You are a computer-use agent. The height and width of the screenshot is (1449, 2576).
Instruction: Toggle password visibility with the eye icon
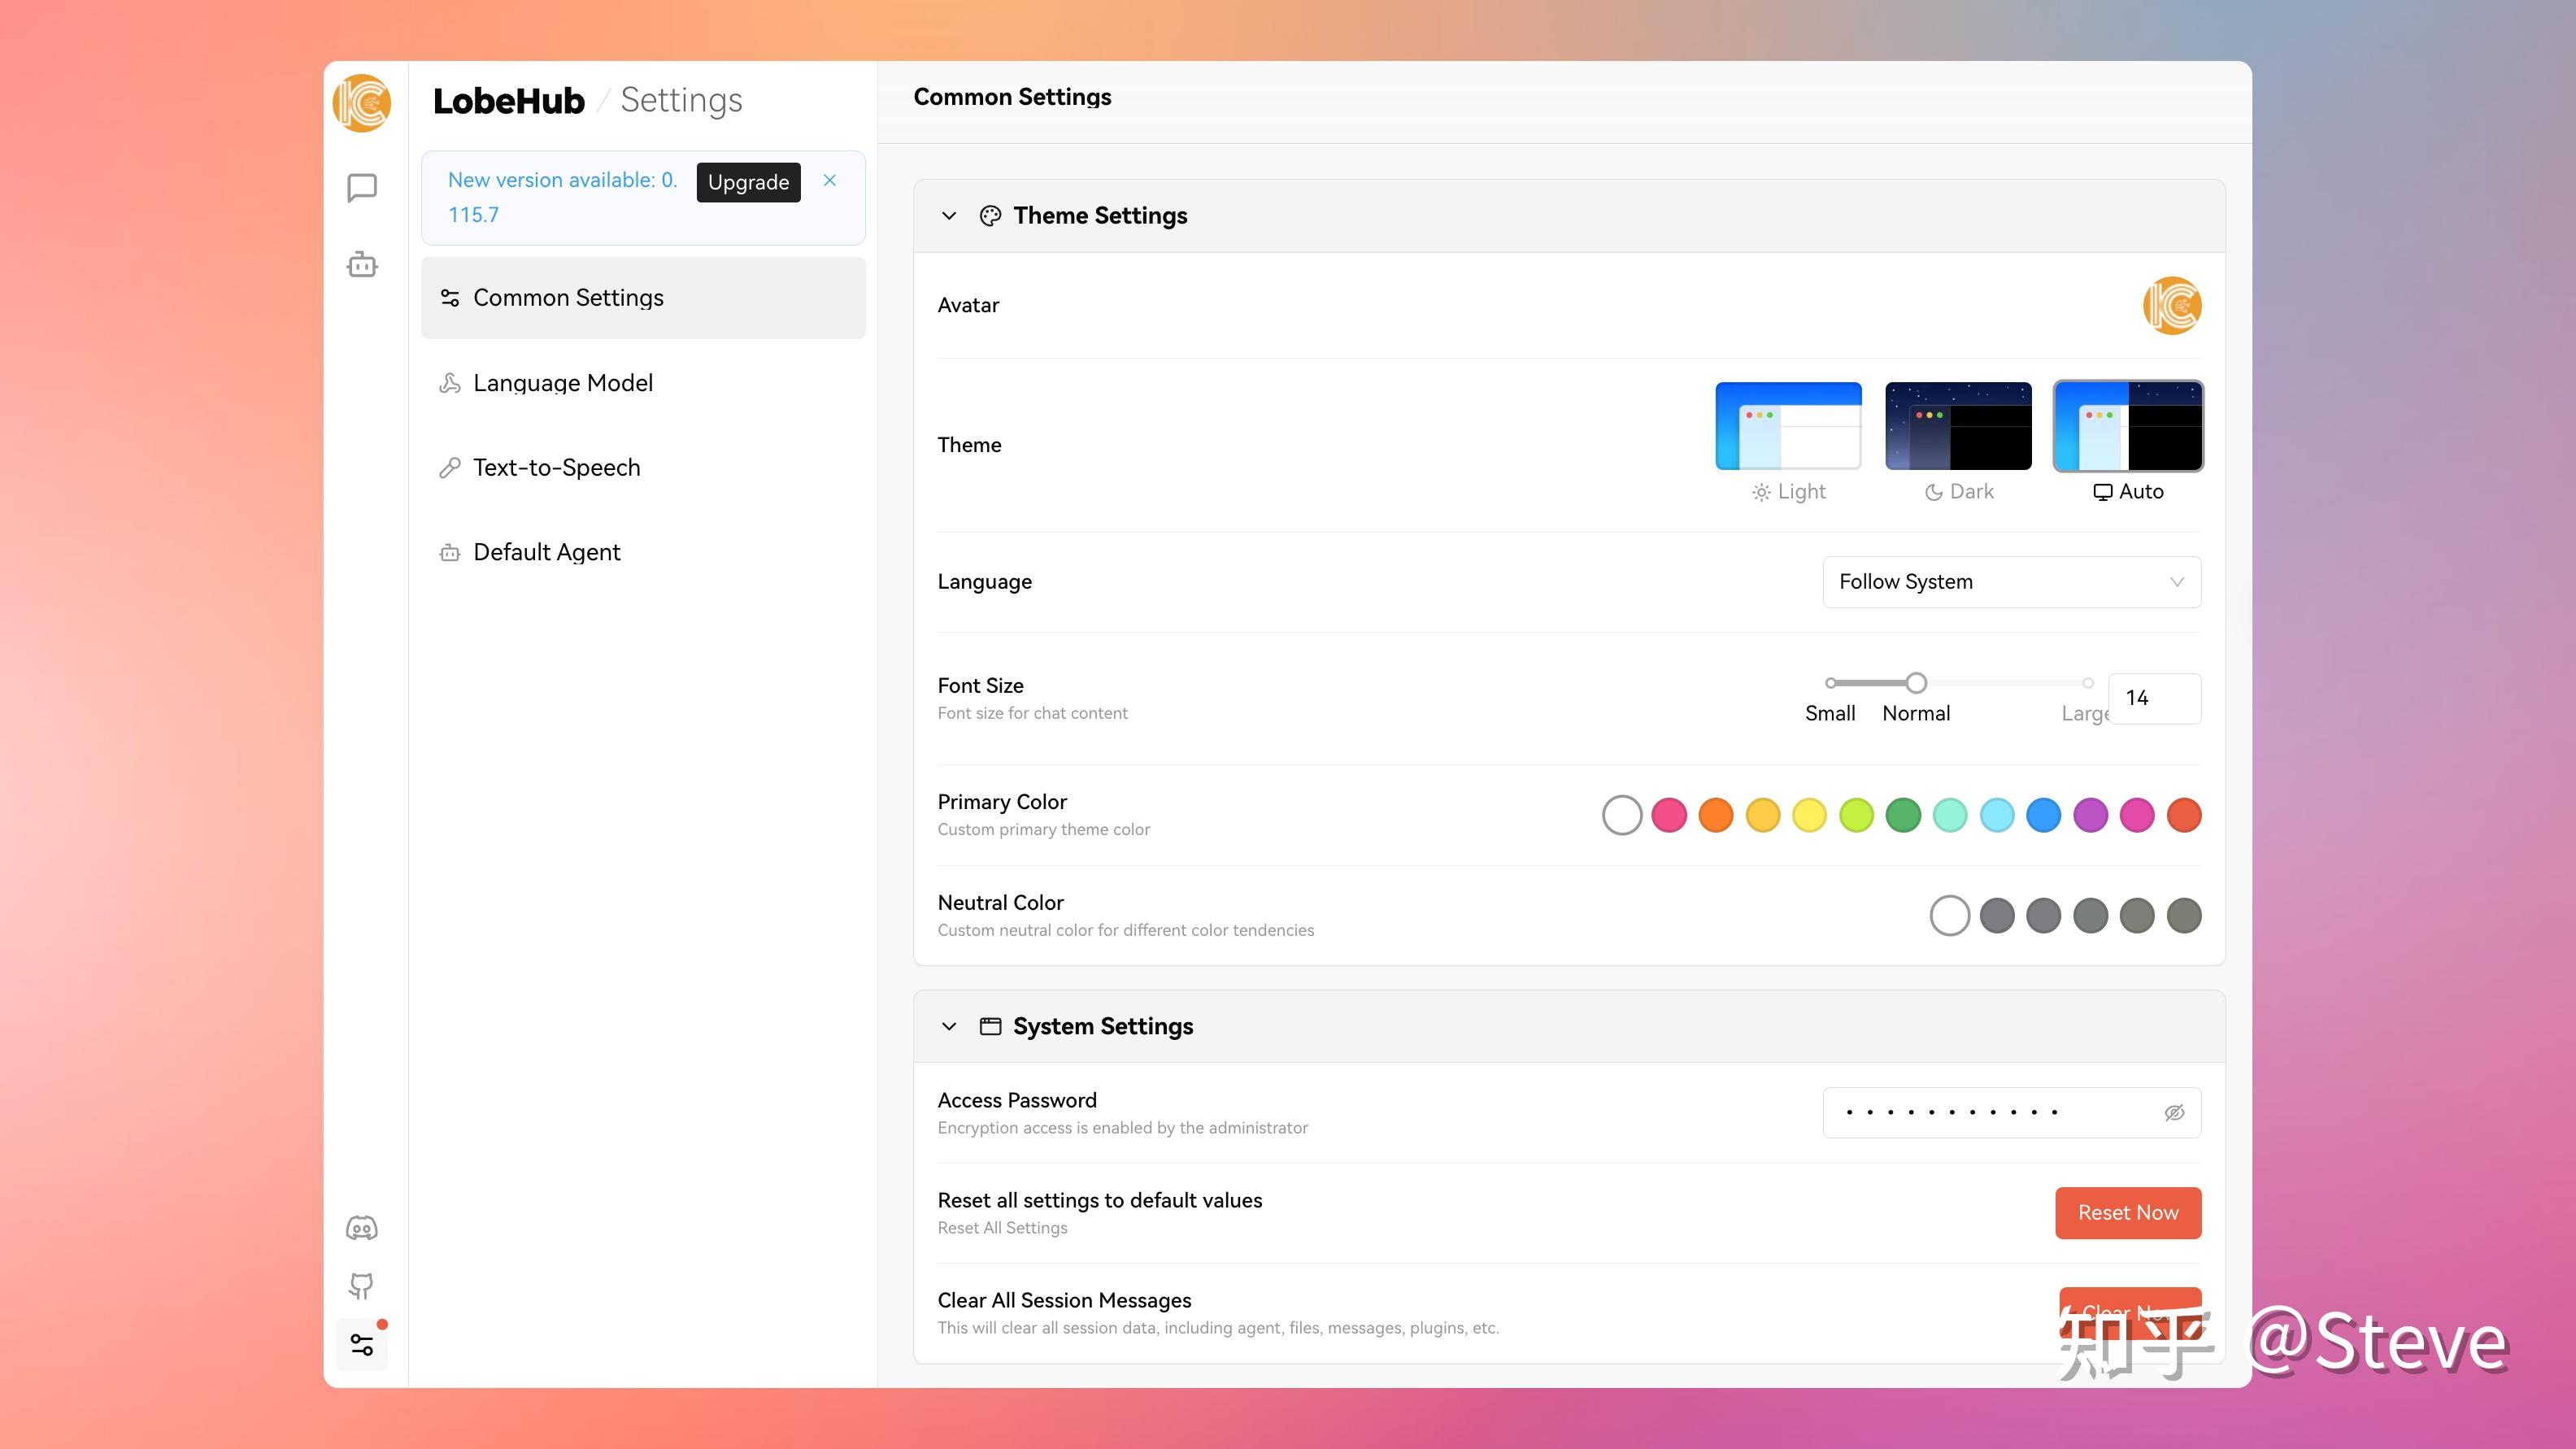coord(2174,1113)
